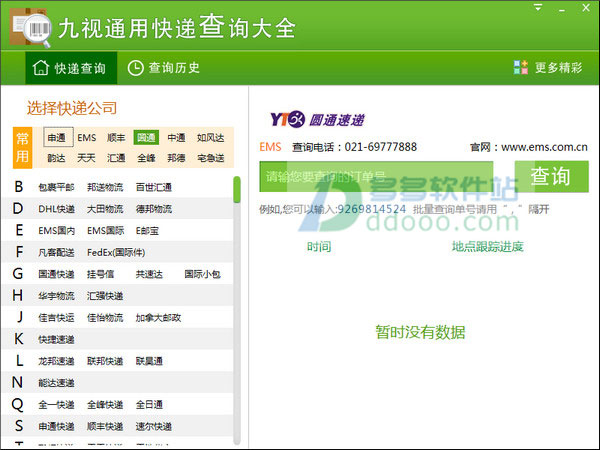The image size is (600, 450).
Task: Select EMS国内 in row E
Action: [x=57, y=231]
